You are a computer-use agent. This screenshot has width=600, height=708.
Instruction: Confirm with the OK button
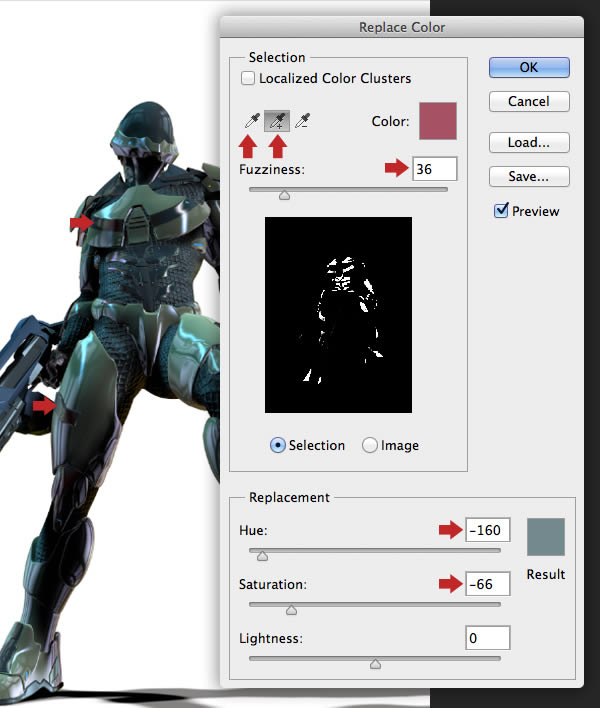click(529, 67)
